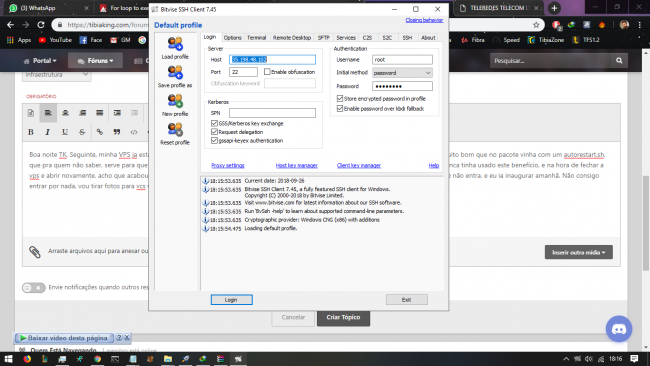Screen dimensions: 650x366
Task: Switch to the Options tab
Action: click(x=233, y=38)
